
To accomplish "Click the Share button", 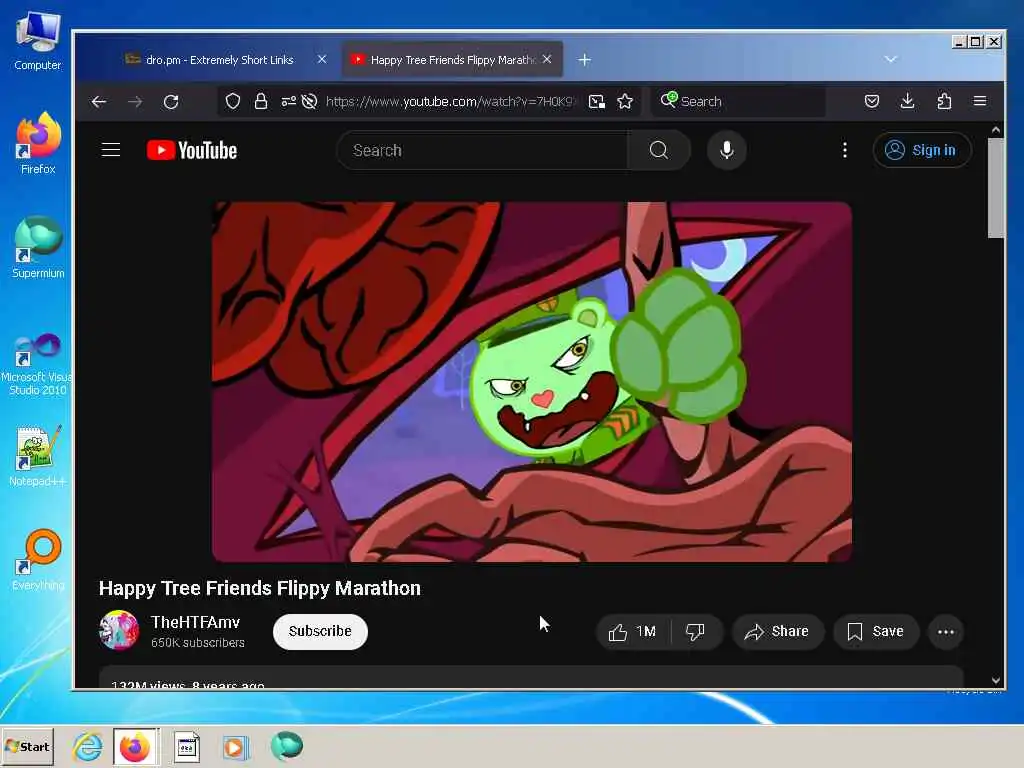I will click(777, 632).
